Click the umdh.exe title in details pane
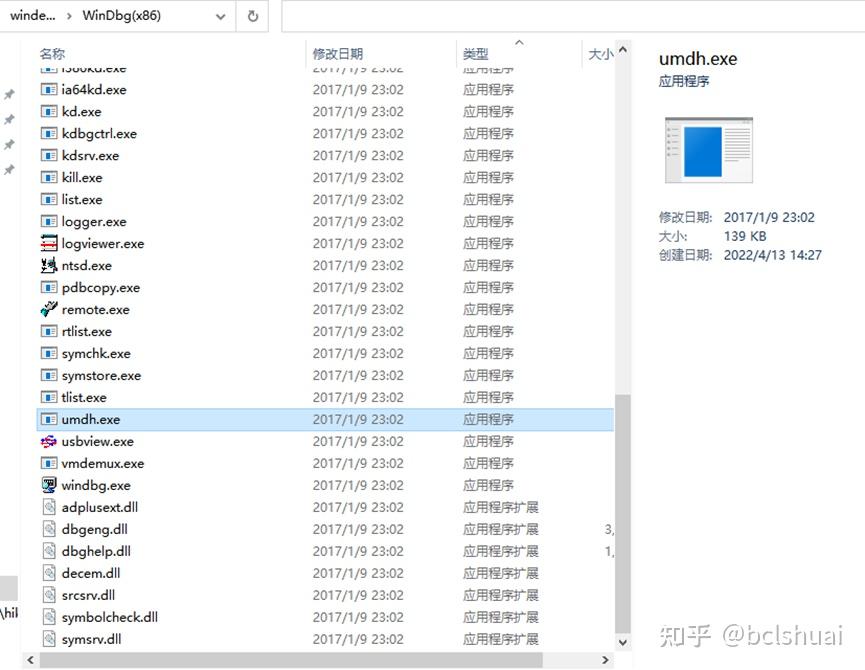This screenshot has height=670, width=865. 698,59
